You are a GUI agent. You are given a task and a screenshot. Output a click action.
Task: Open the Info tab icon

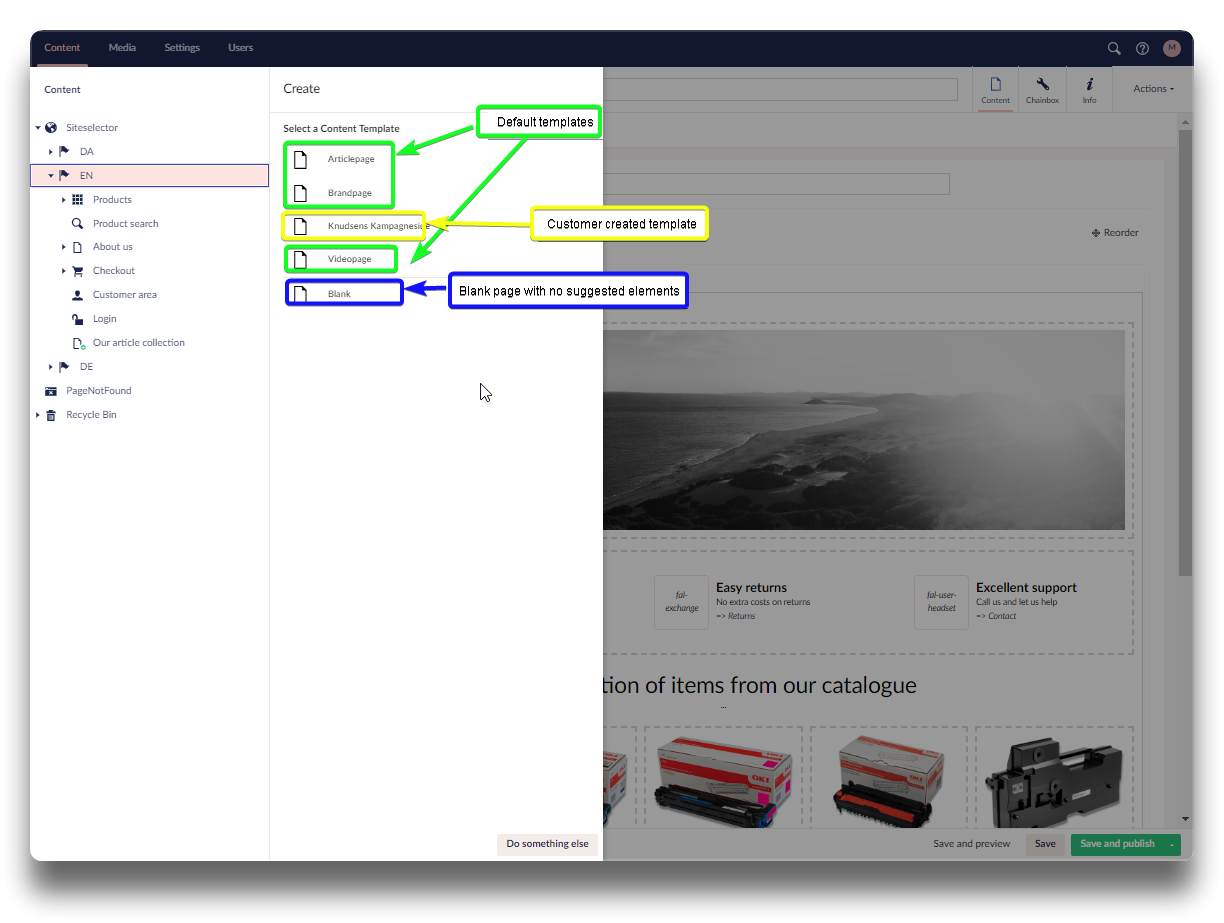coord(1089,89)
